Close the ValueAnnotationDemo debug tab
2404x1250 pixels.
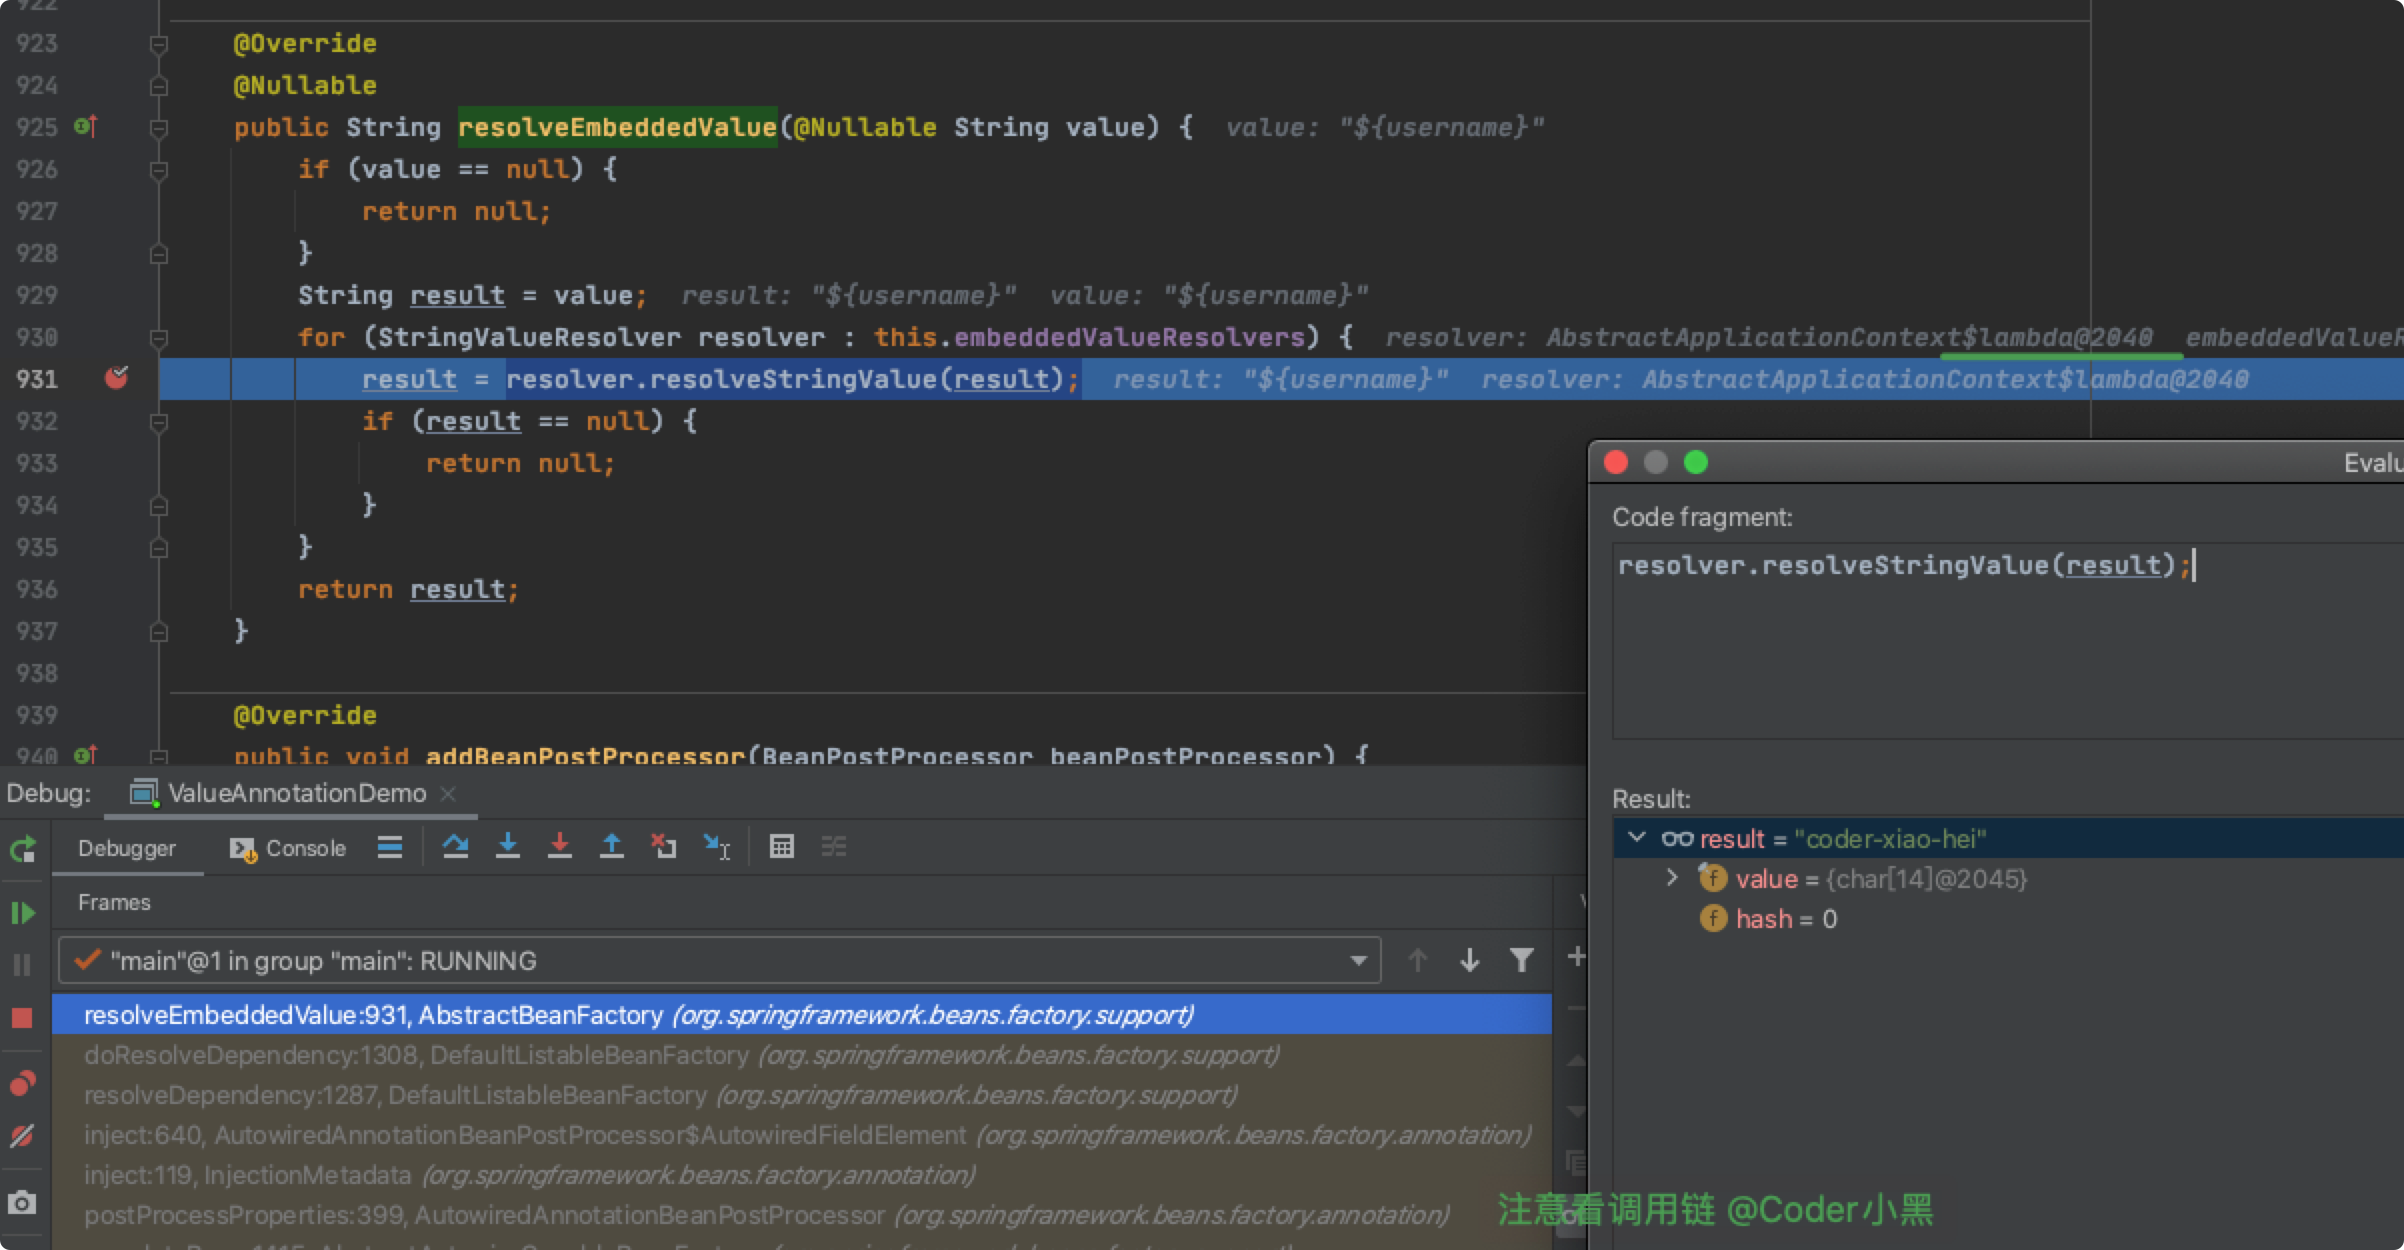coord(449,793)
